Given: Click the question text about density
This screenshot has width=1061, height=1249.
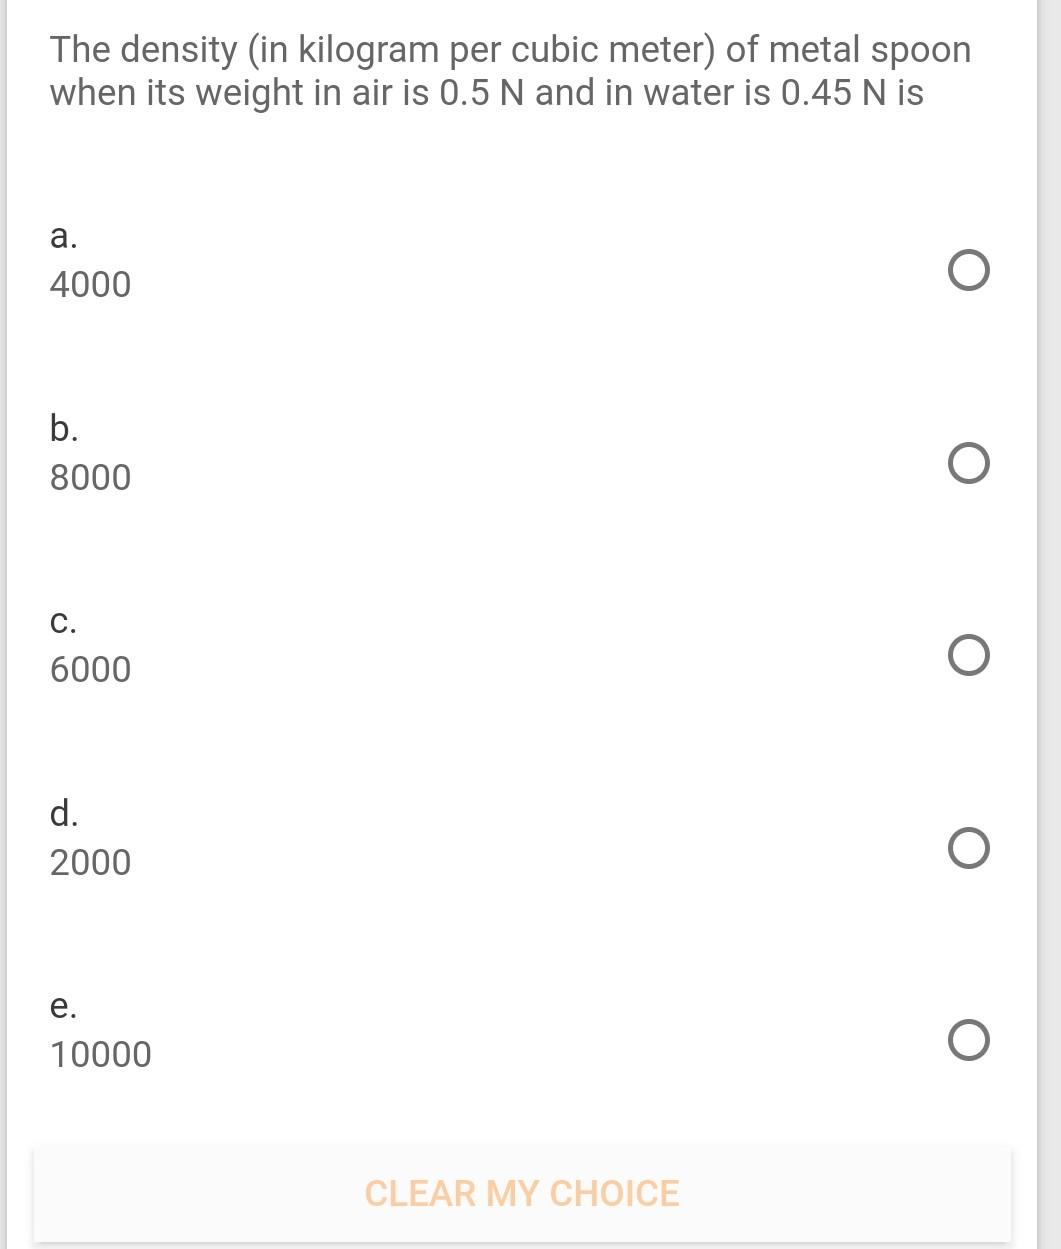Looking at the screenshot, I should click(x=510, y=70).
